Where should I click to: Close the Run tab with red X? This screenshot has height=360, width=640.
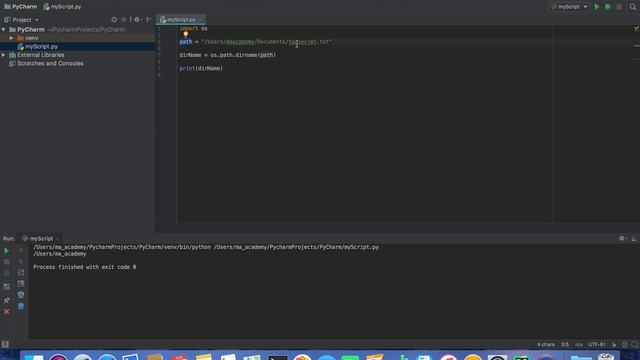7,312
